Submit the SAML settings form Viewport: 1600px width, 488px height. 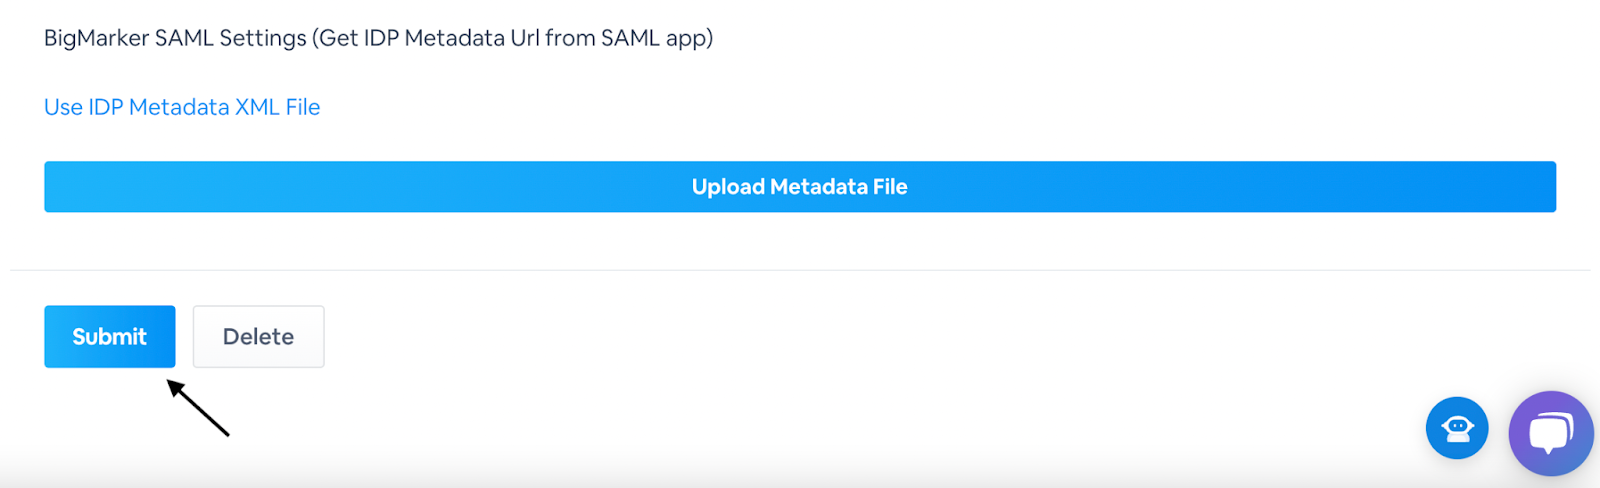[109, 337]
